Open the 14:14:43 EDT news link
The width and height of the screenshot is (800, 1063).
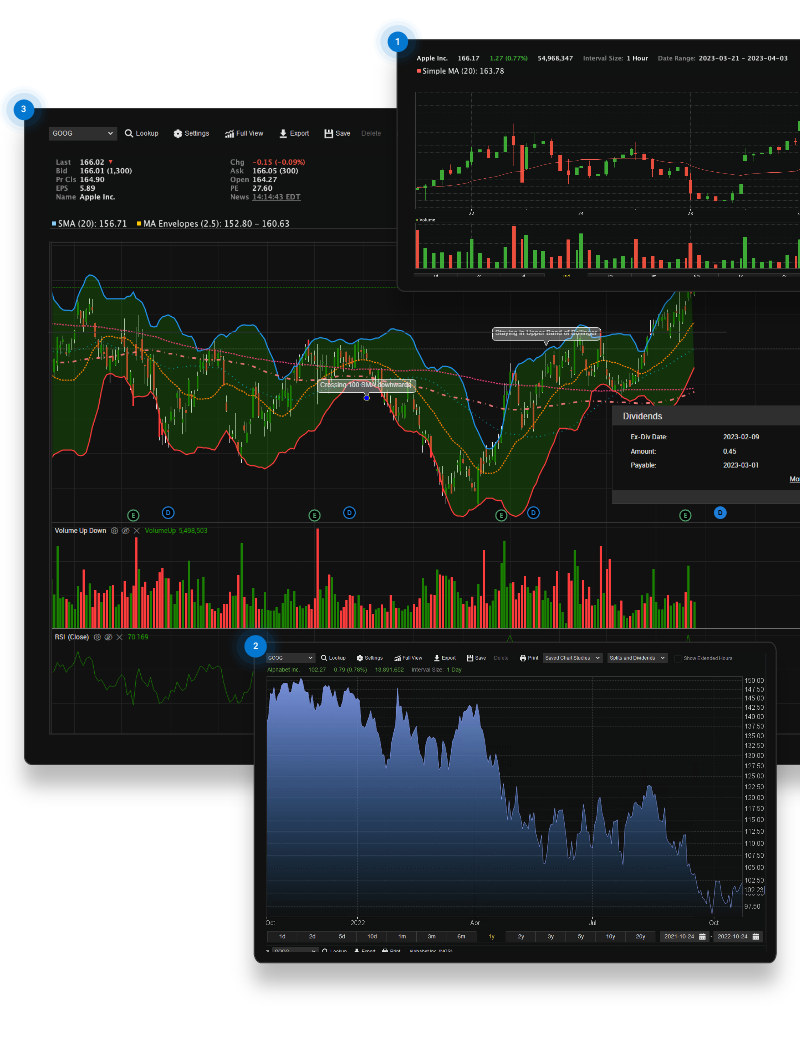tap(278, 197)
